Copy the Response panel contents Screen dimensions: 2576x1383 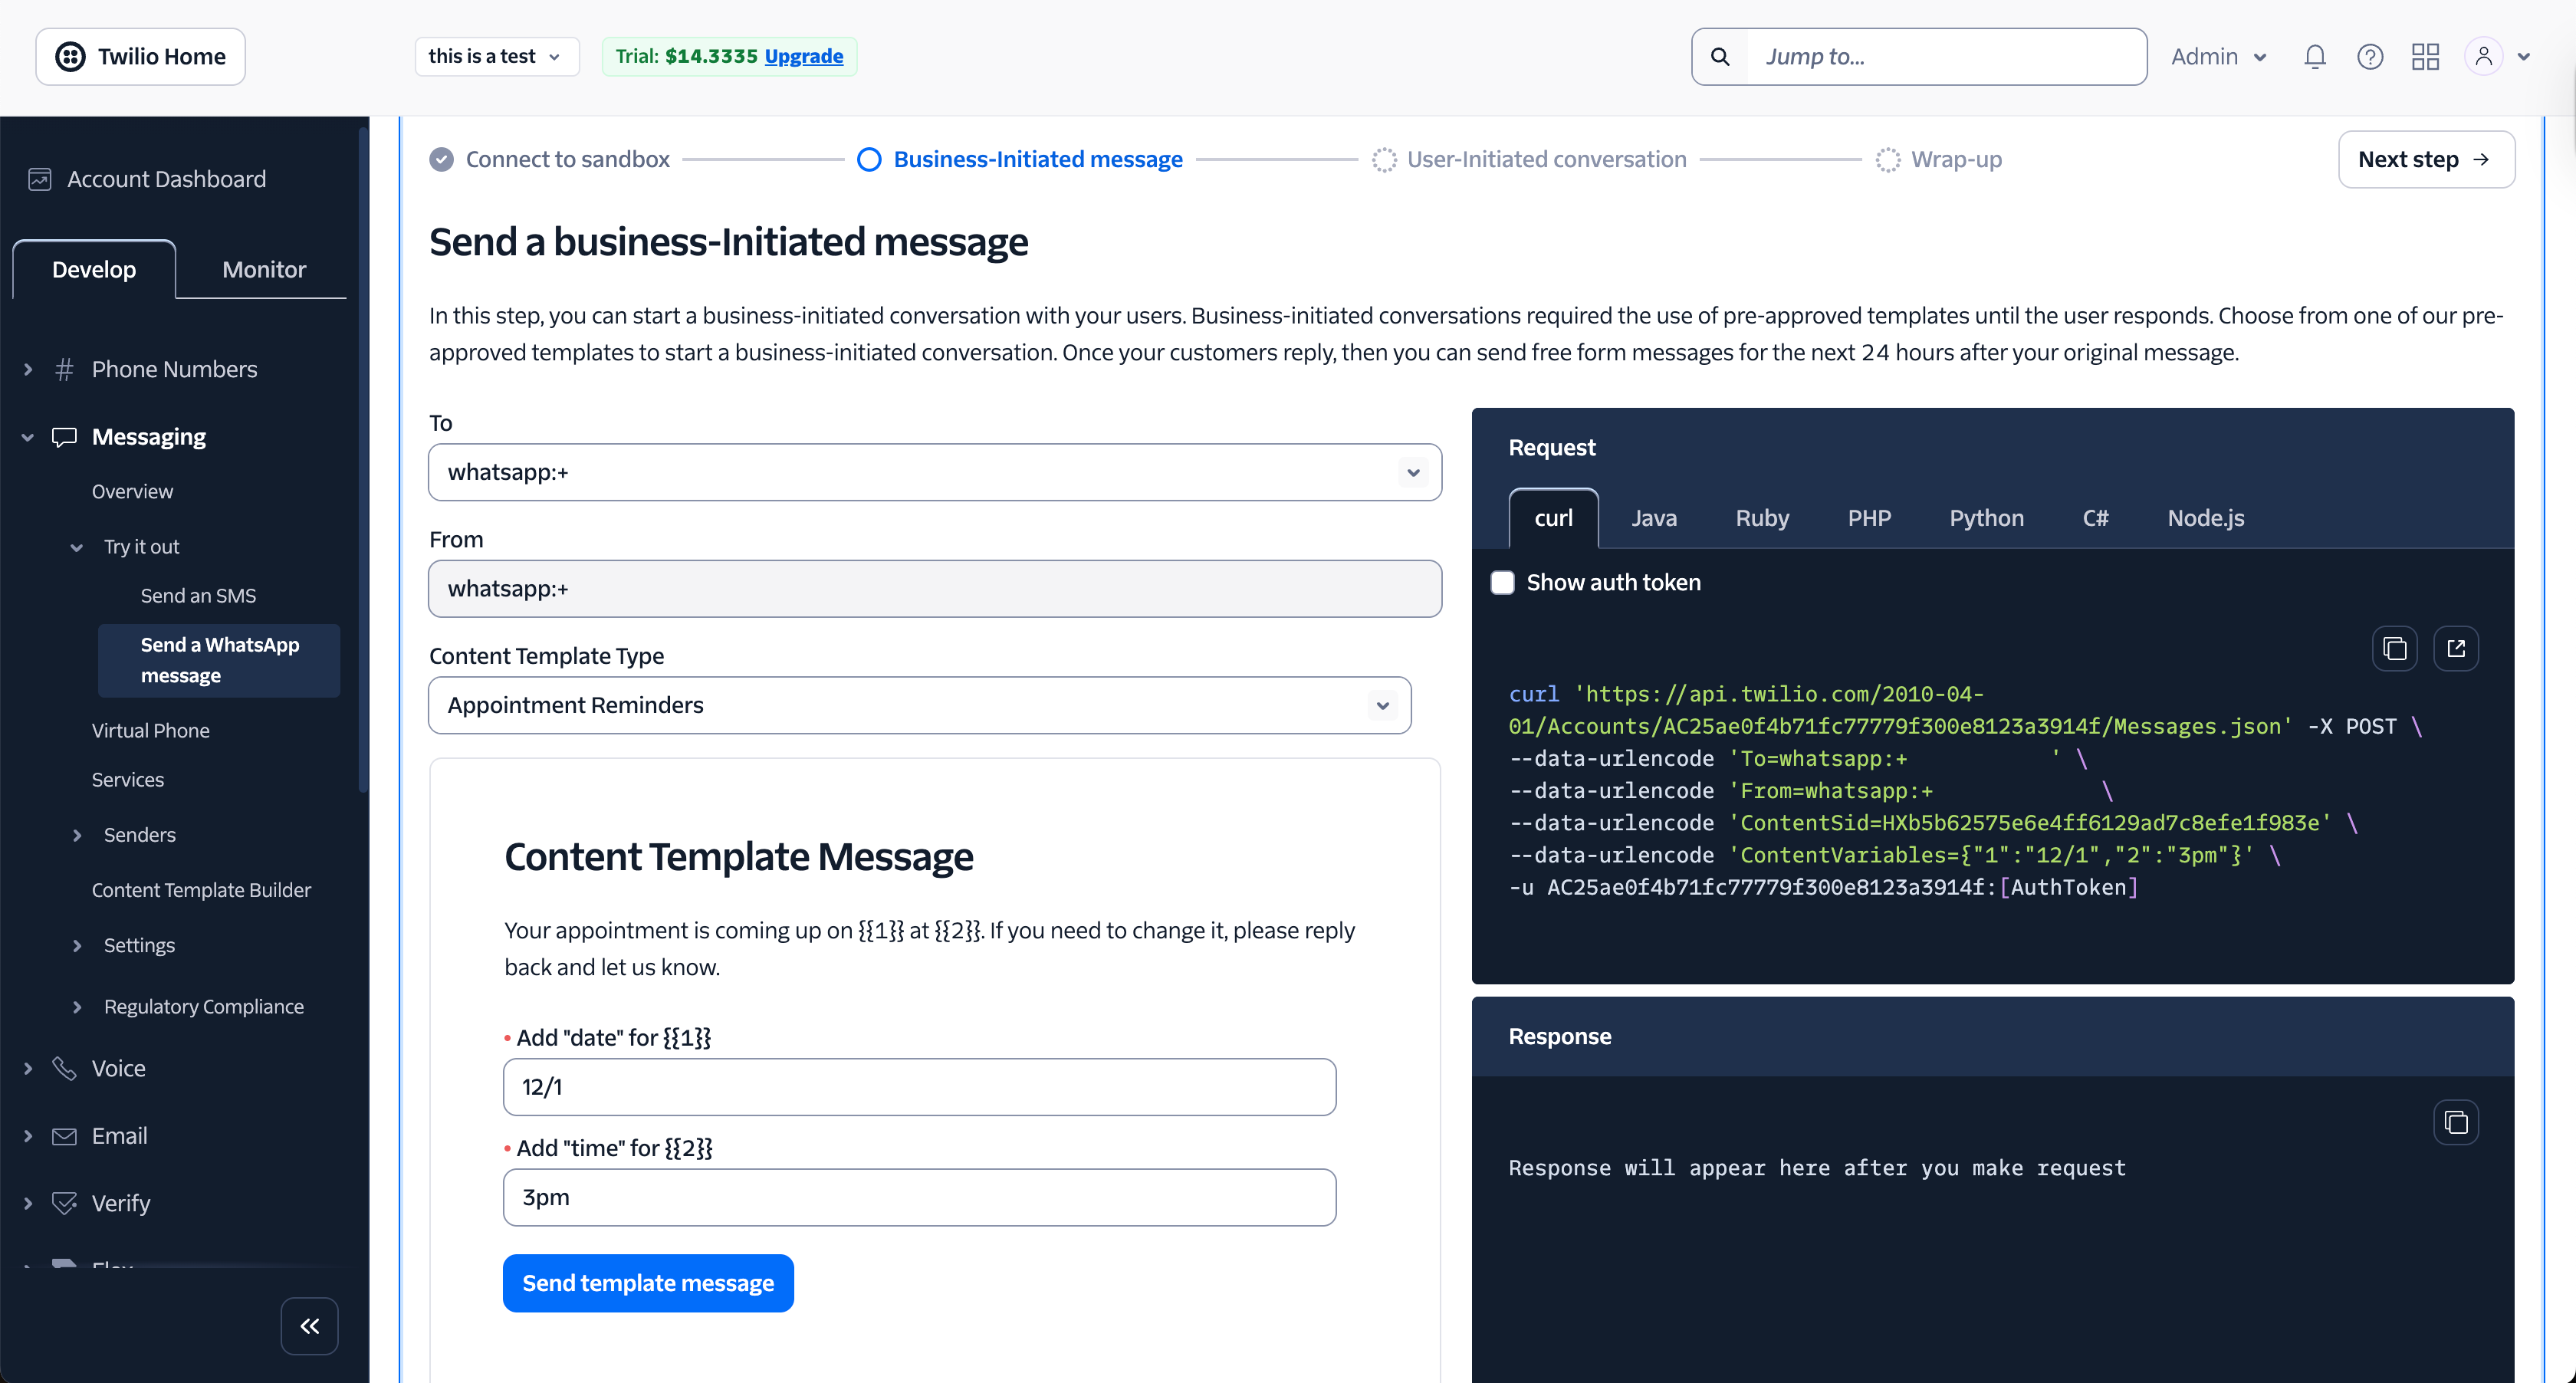2457,1122
